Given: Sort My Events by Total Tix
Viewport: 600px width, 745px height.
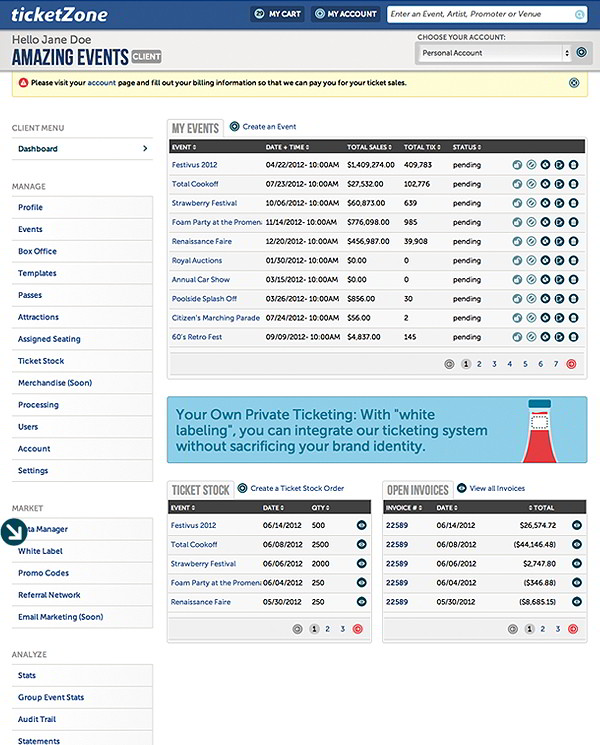Looking at the screenshot, I should point(422,147).
